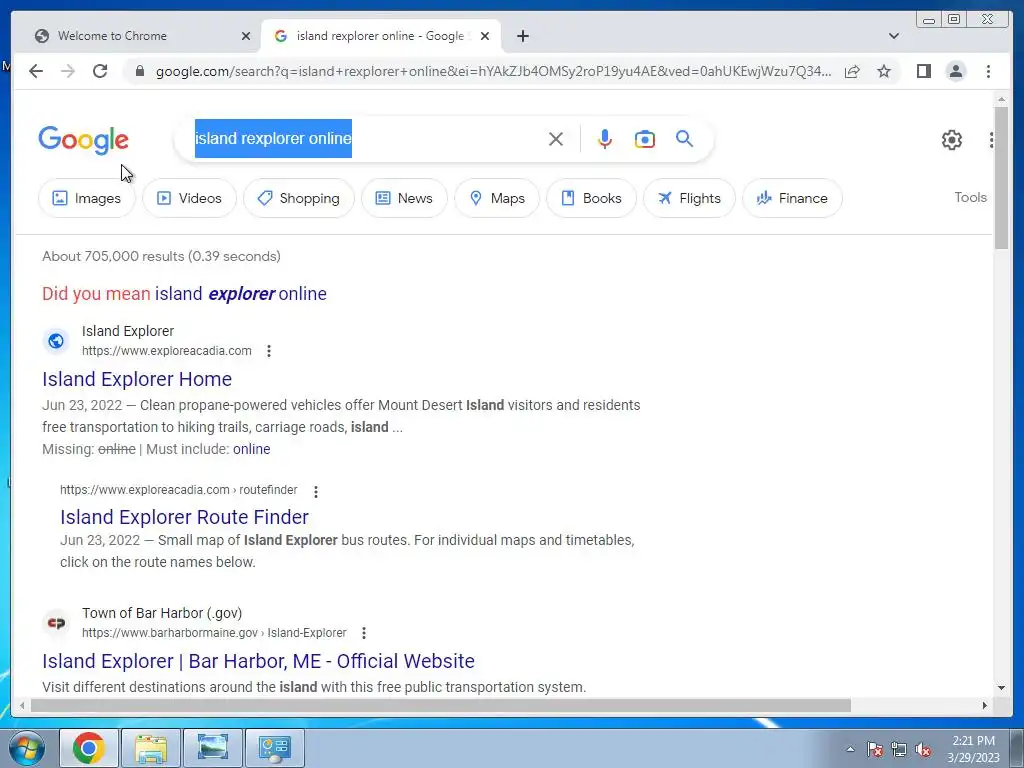Open the Windows Start menu
The image size is (1024, 768).
pyautogui.click(x=26, y=748)
